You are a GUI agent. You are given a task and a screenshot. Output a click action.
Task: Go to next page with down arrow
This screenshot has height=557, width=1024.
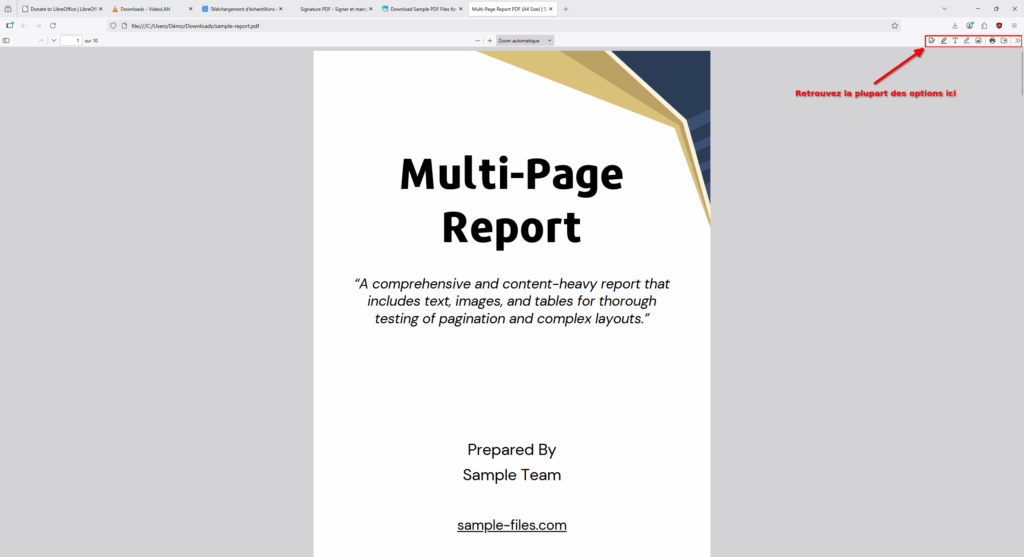54,41
